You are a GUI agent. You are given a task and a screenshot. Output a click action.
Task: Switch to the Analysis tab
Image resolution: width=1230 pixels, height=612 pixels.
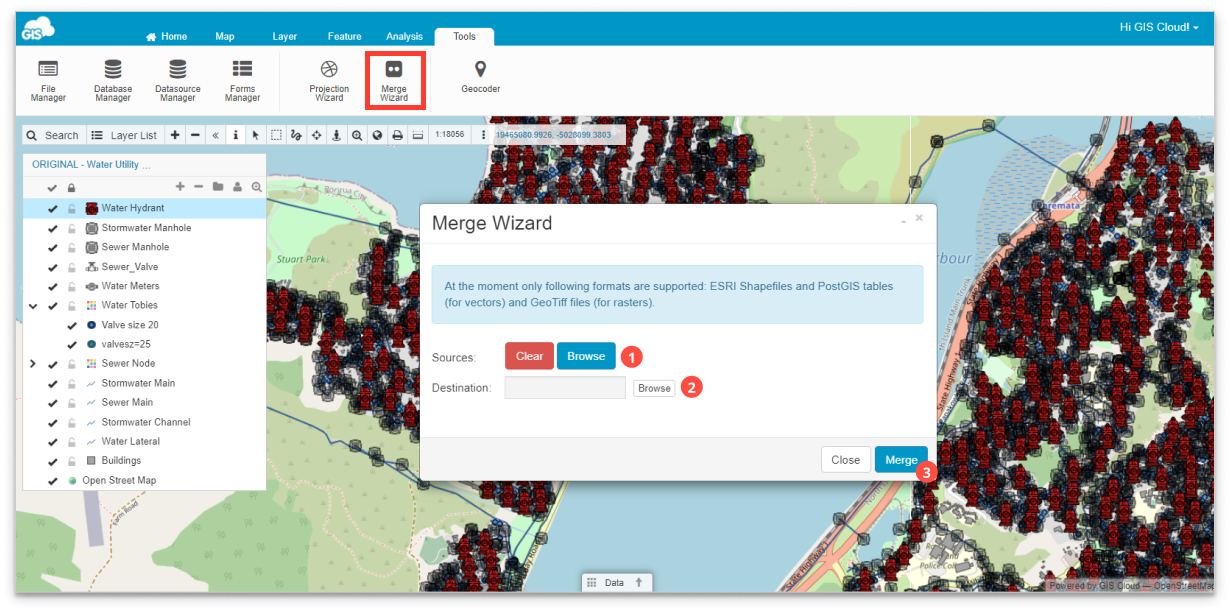click(x=404, y=35)
